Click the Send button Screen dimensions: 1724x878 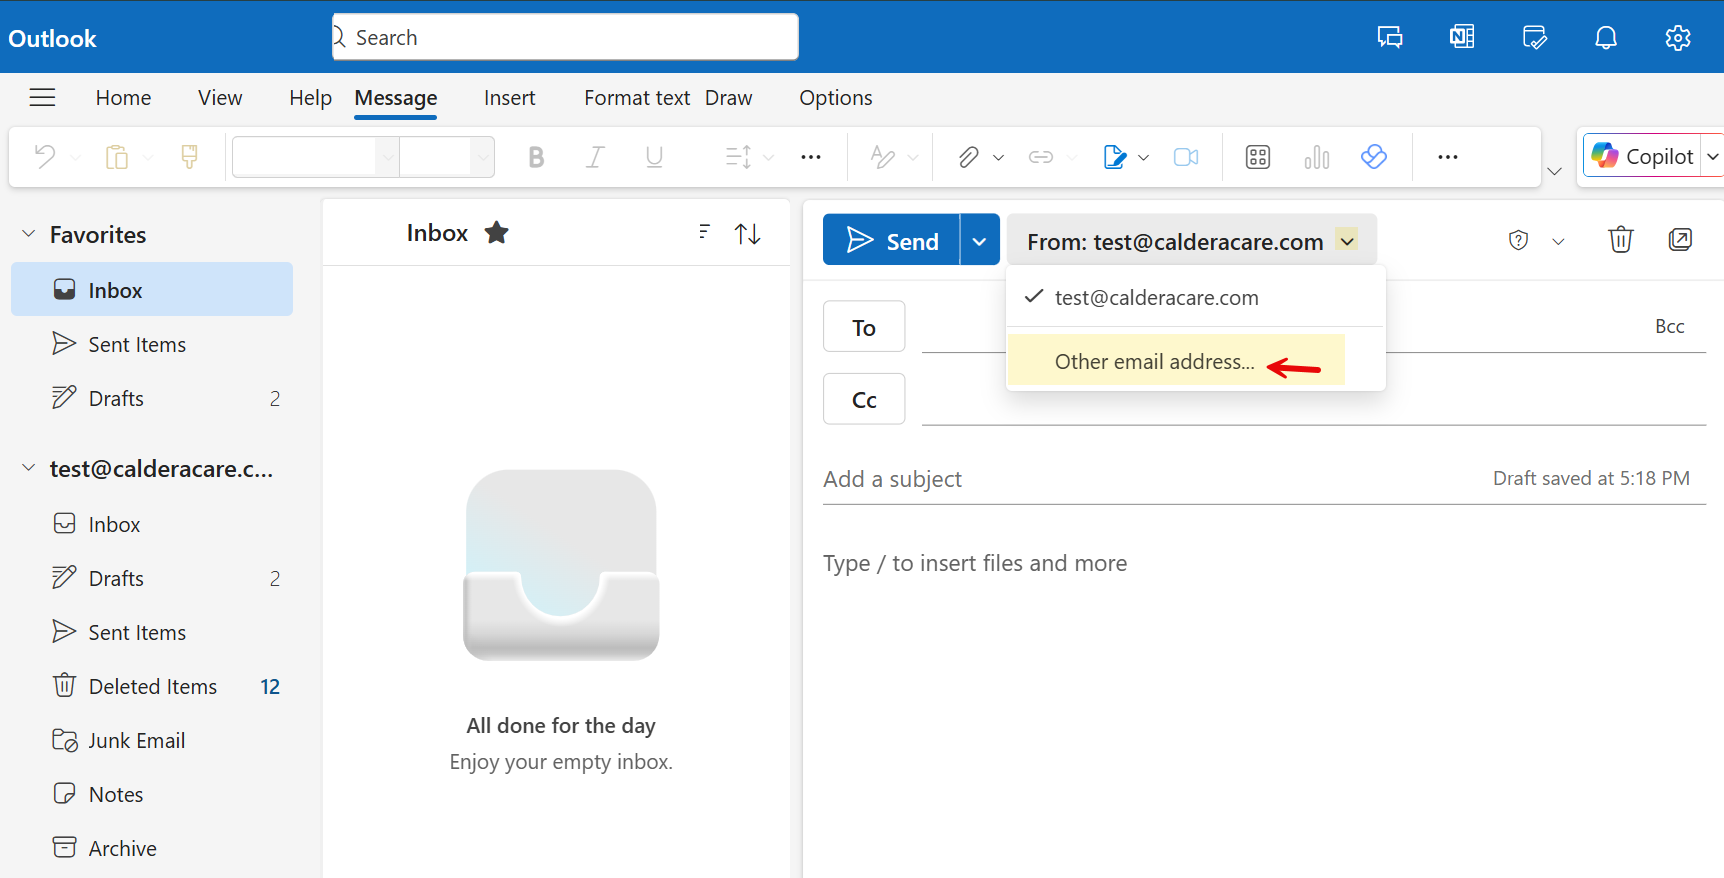click(x=891, y=240)
